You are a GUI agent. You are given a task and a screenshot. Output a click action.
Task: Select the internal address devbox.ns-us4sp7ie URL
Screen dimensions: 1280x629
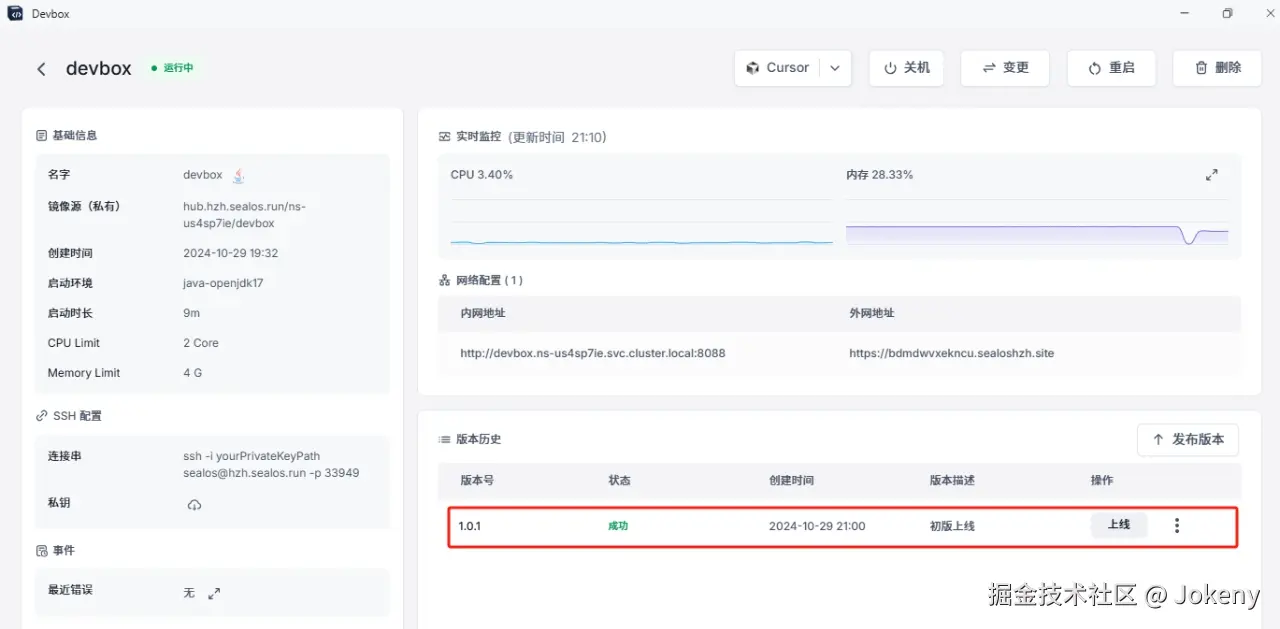point(593,353)
